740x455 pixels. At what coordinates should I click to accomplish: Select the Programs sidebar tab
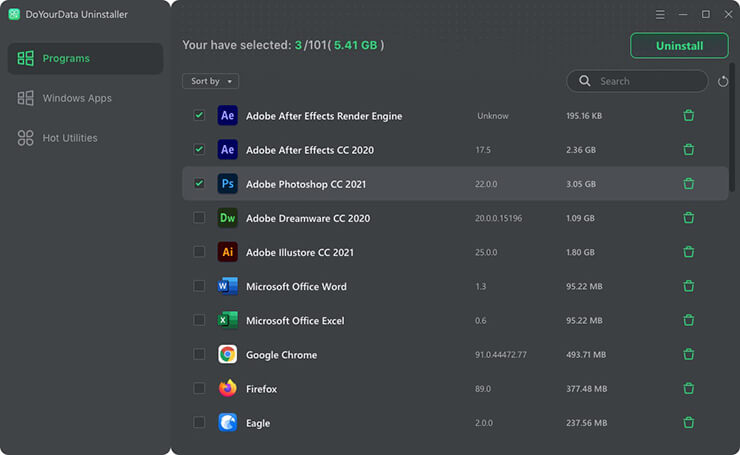pos(66,59)
